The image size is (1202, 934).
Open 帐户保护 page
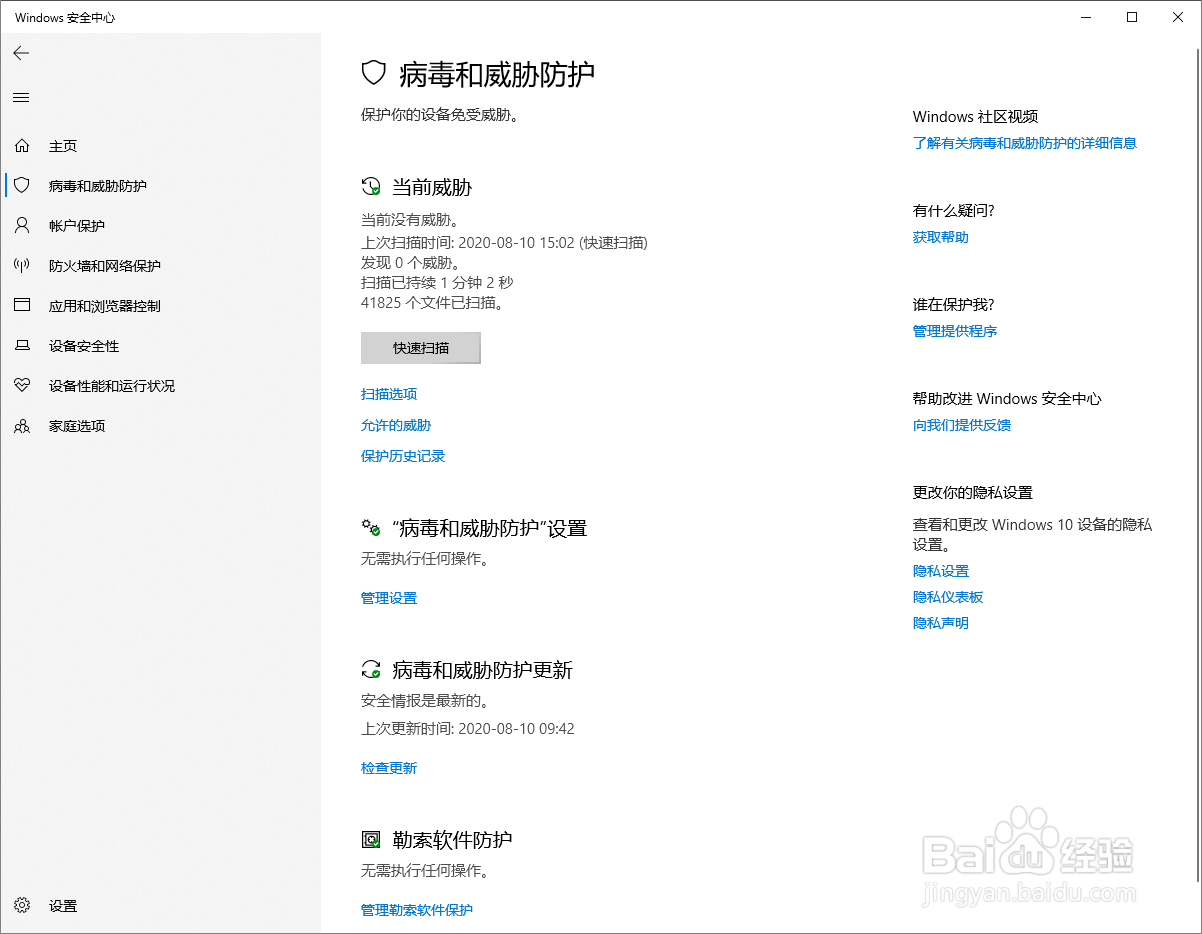[x=77, y=226]
